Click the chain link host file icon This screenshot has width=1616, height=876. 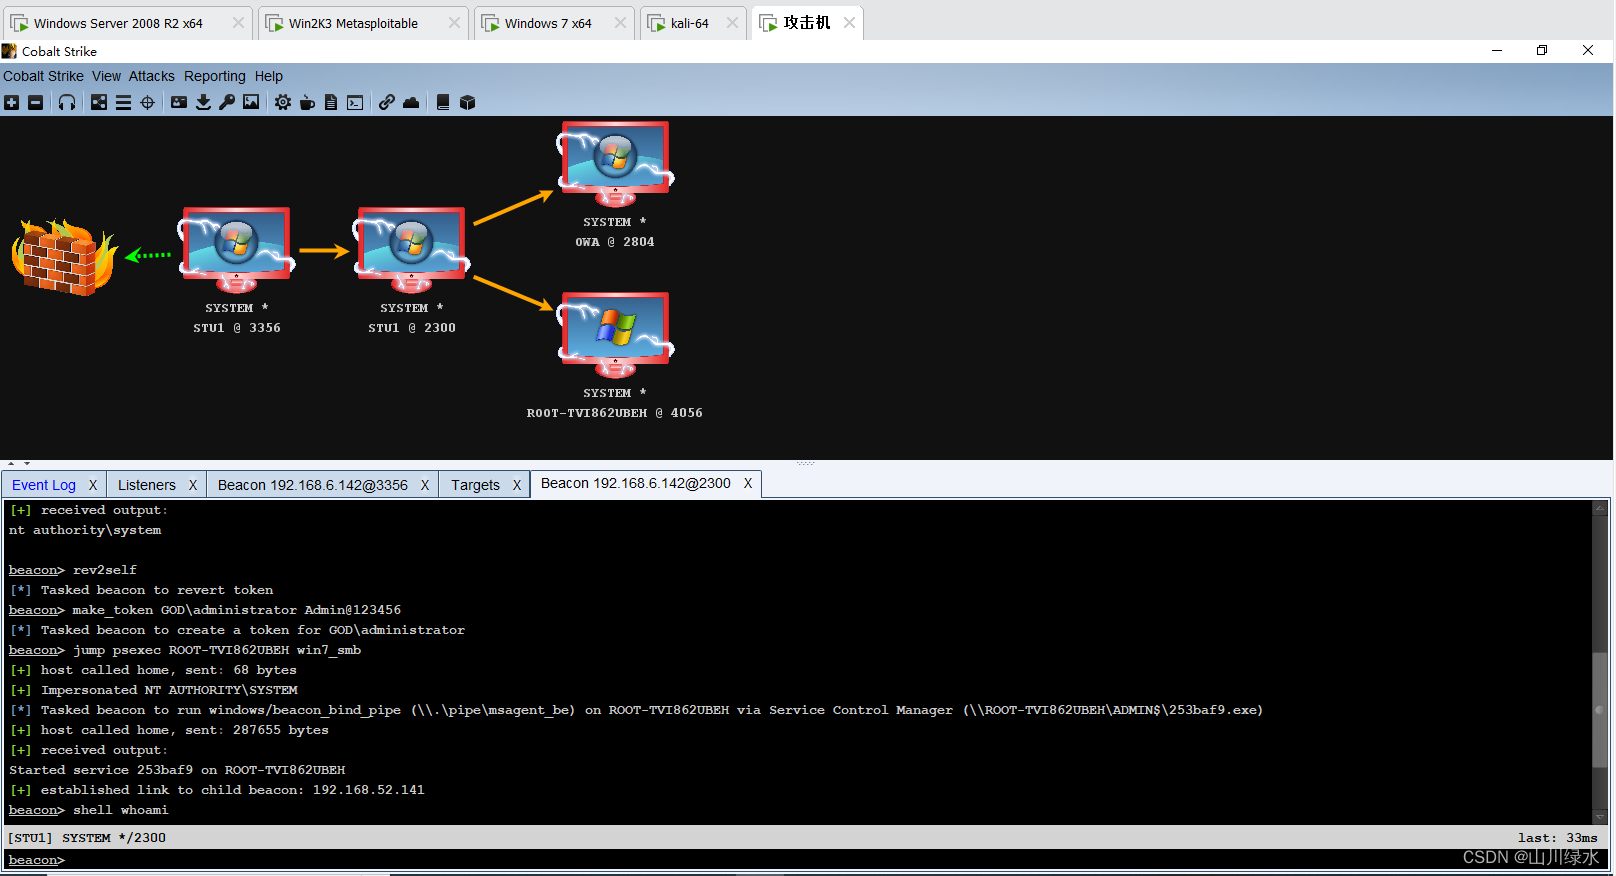[386, 102]
